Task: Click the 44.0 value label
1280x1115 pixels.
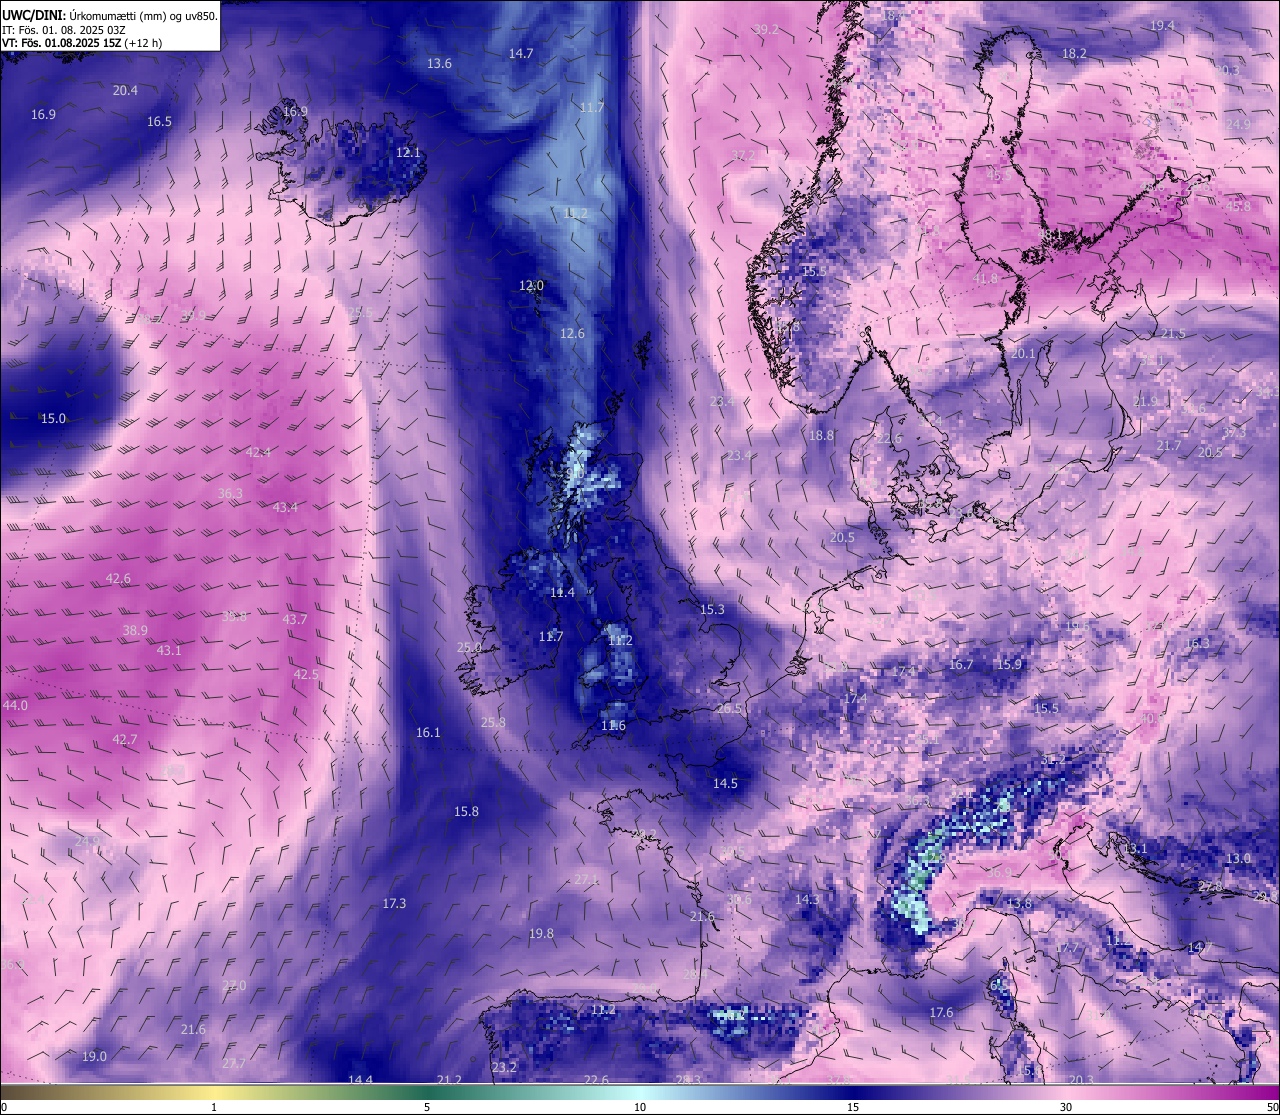Action: [x=15, y=705]
